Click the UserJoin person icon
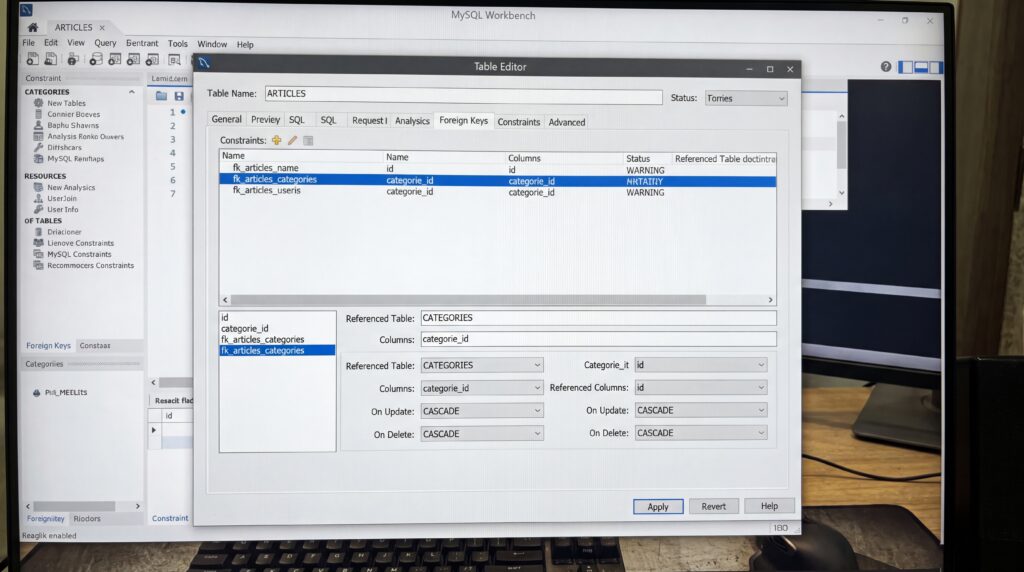The image size is (1024, 572). pyautogui.click(x=39, y=199)
